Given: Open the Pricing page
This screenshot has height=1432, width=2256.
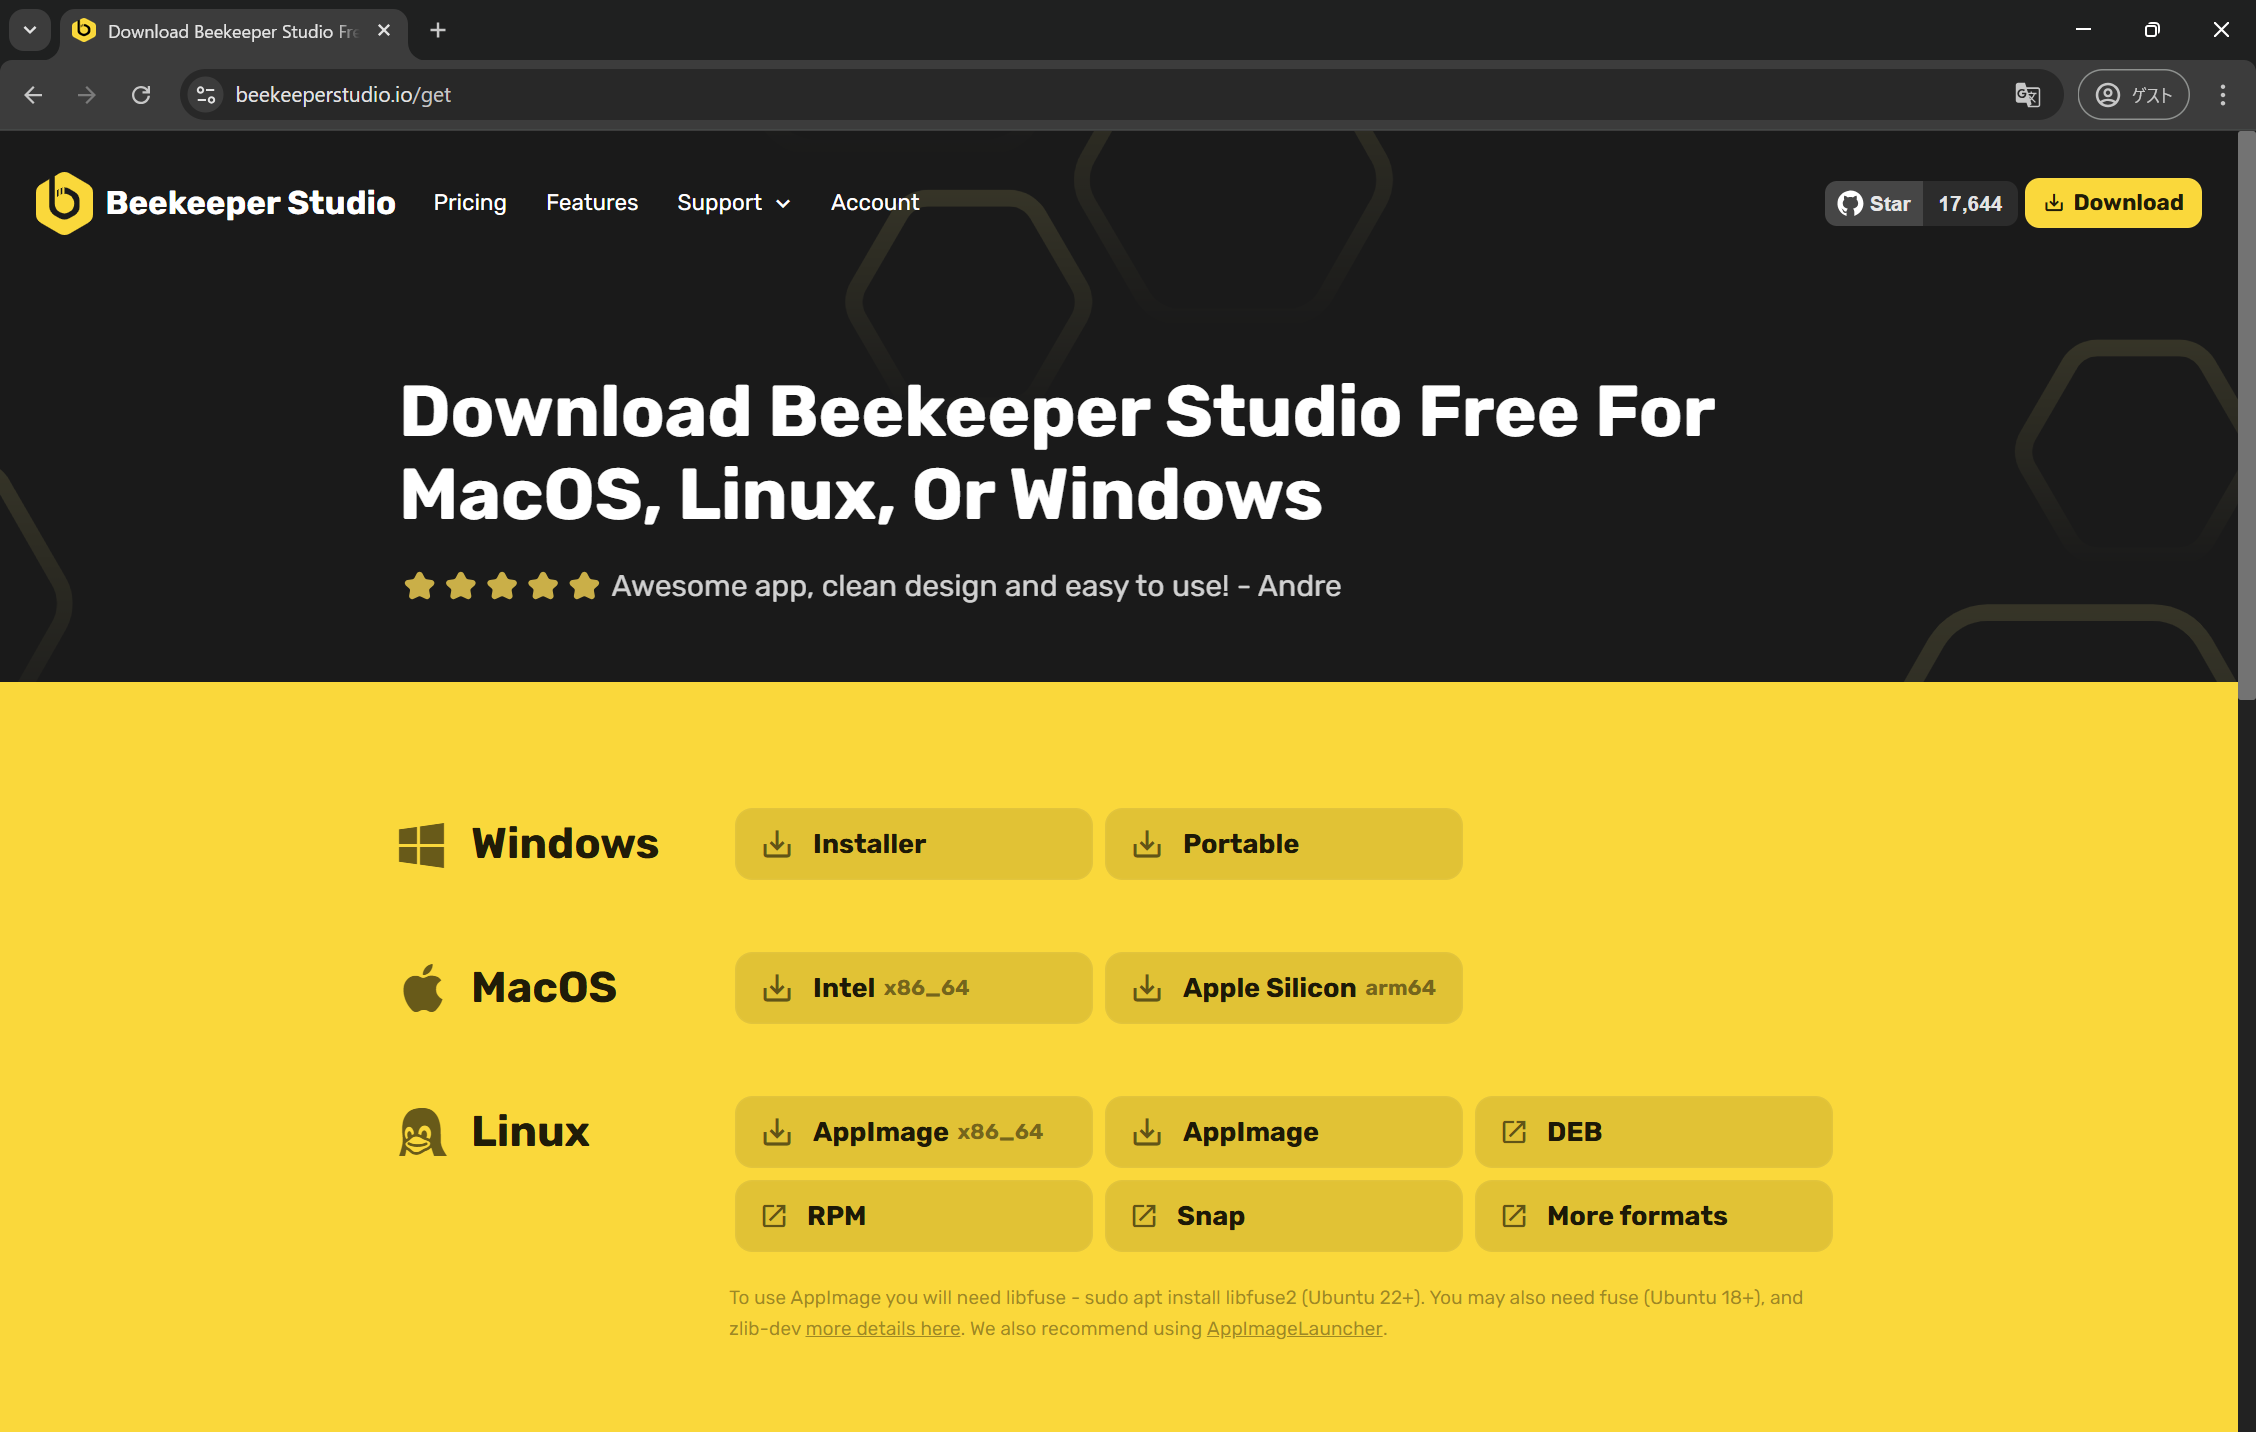Looking at the screenshot, I should pos(470,203).
